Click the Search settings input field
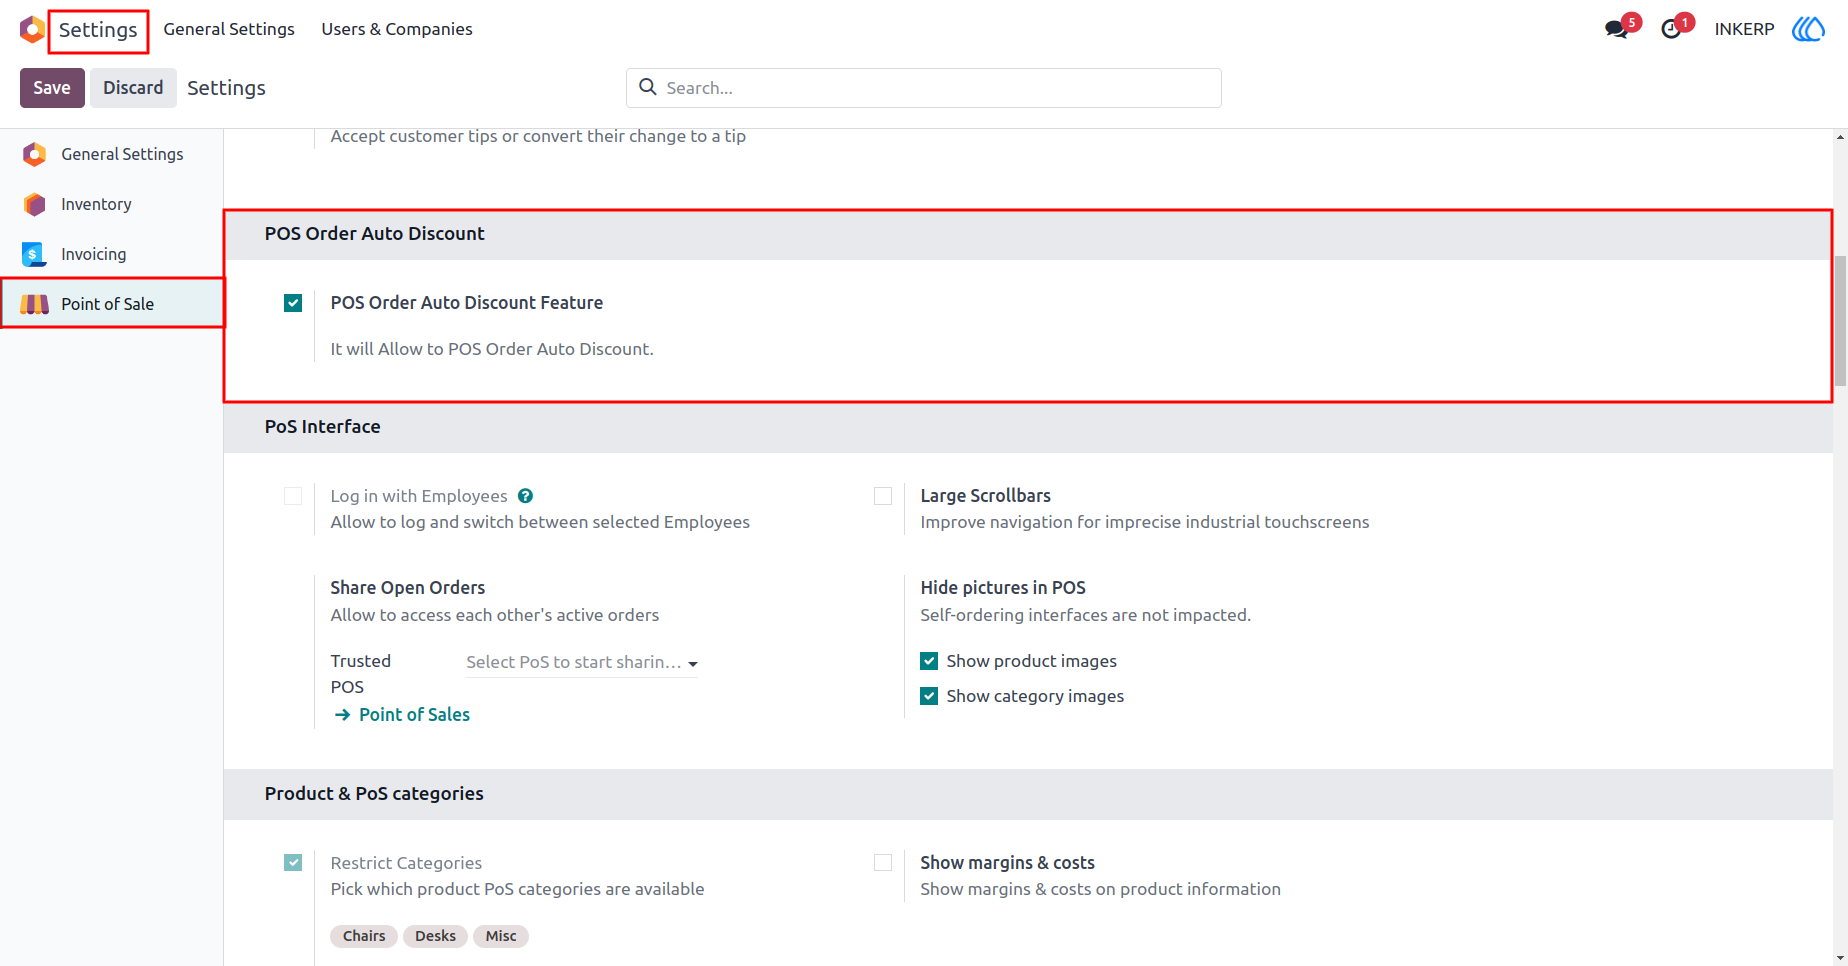1848x966 pixels. 924,88
